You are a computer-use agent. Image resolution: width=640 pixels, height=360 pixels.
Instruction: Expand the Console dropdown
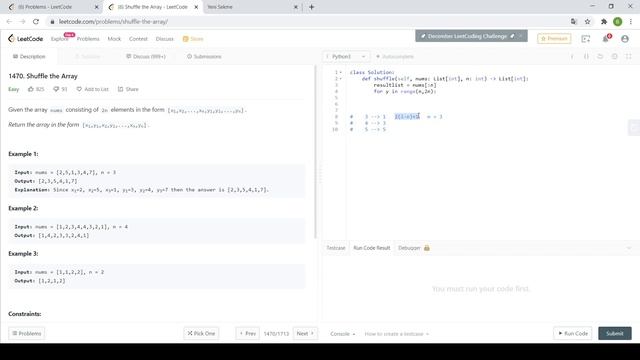342,334
